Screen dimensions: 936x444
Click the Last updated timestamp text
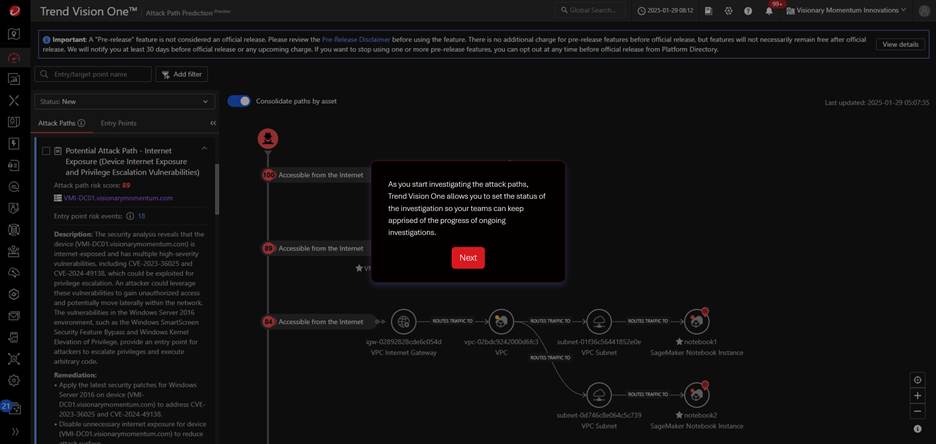pyautogui.click(x=877, y=103)
